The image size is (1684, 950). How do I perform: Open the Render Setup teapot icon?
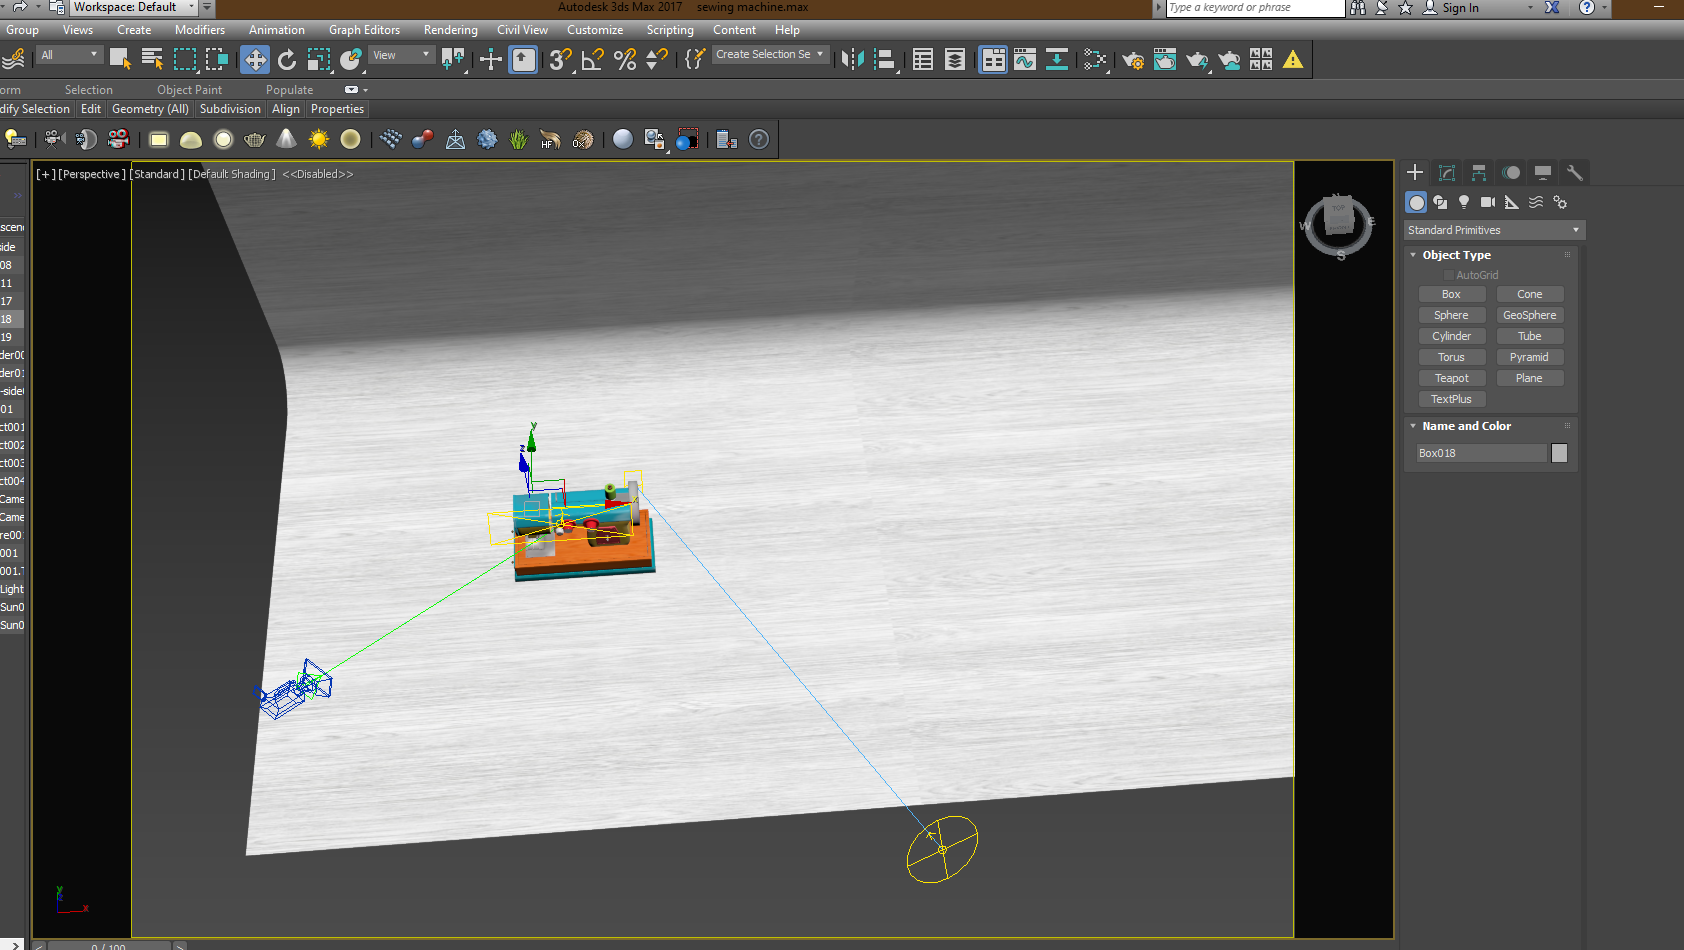point(1133,60)
